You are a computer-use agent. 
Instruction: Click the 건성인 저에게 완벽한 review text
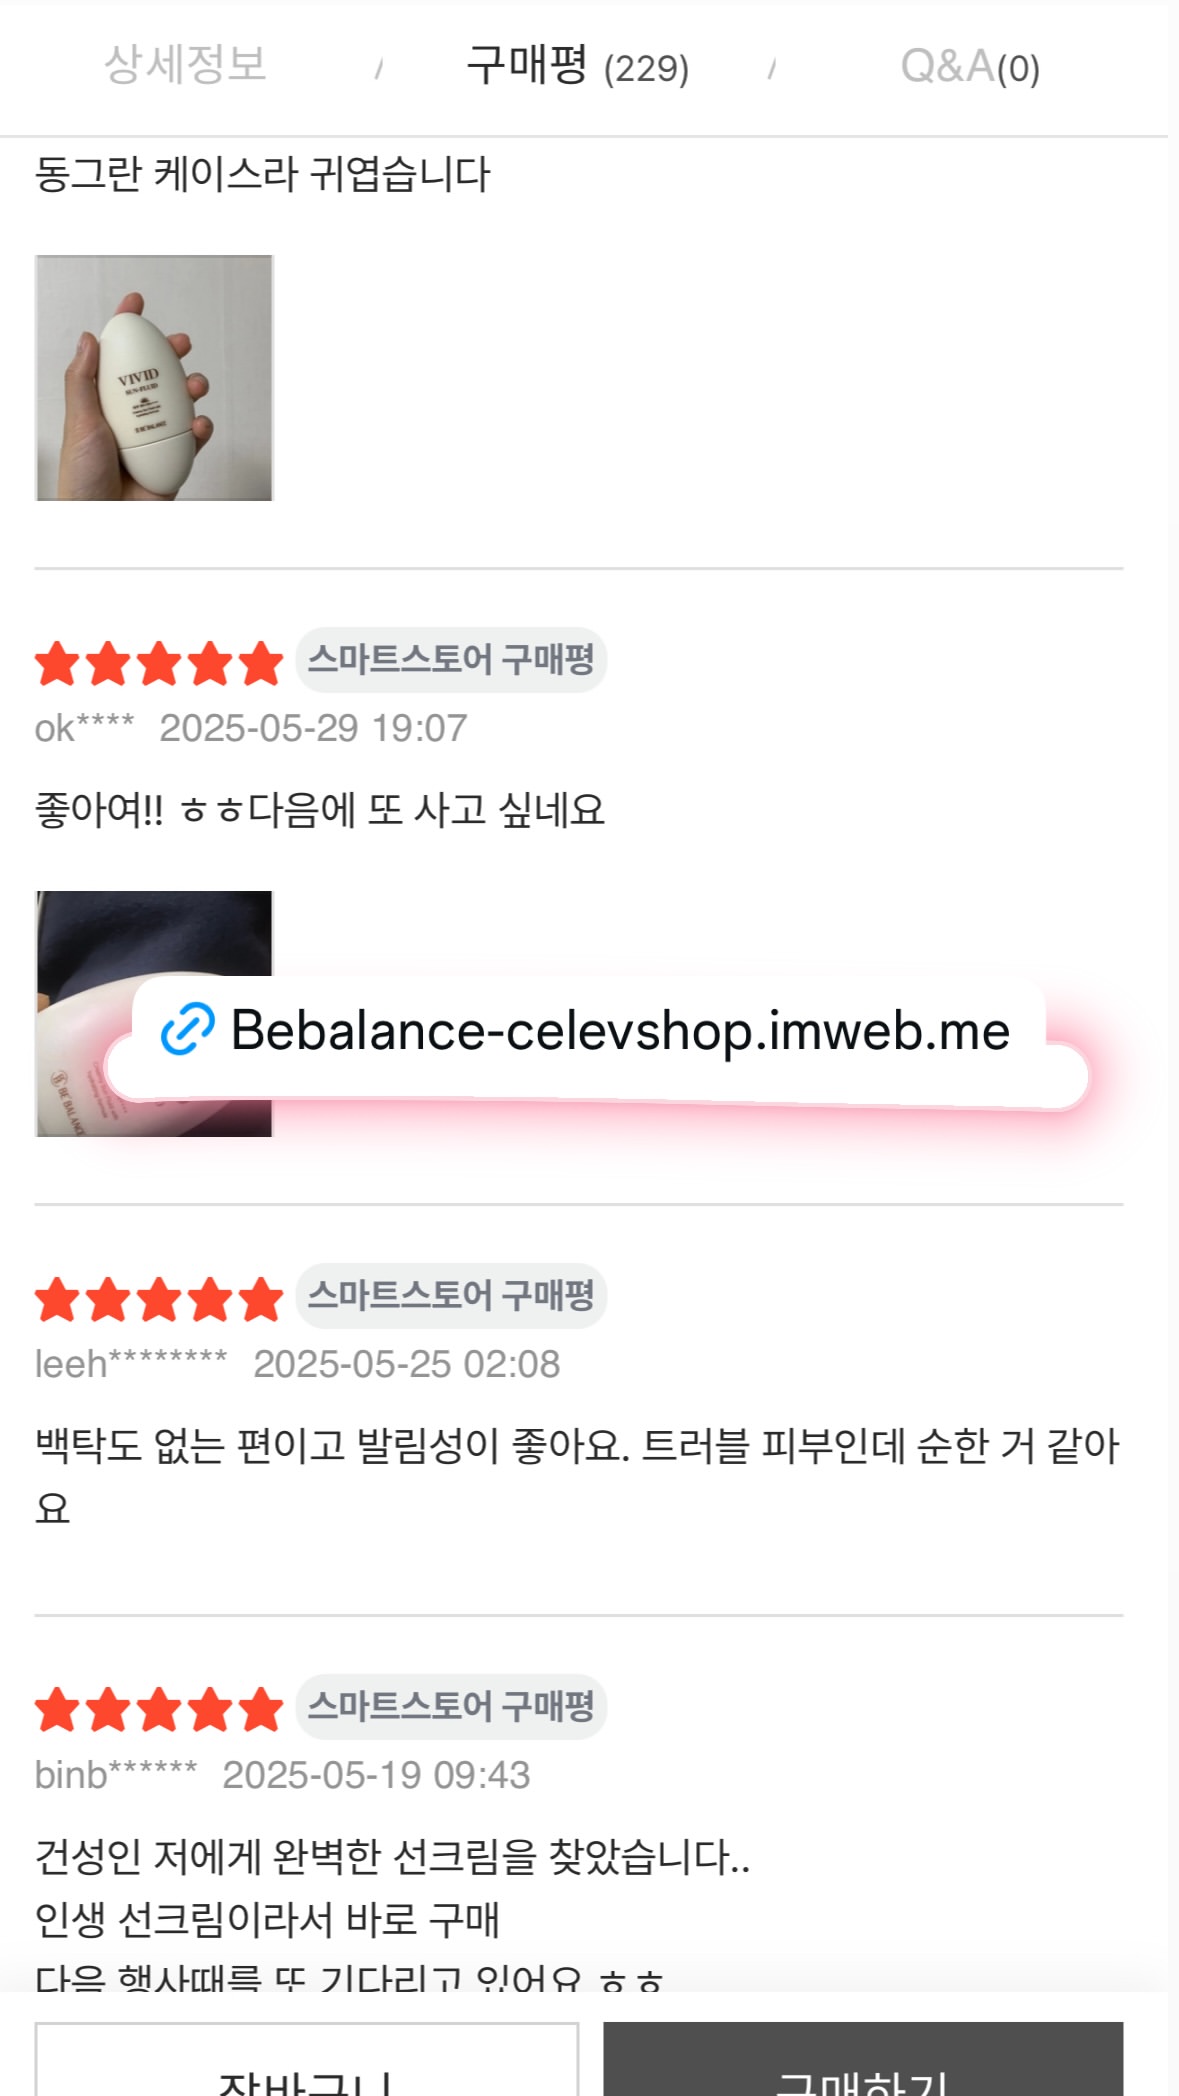coord(392,1857)
